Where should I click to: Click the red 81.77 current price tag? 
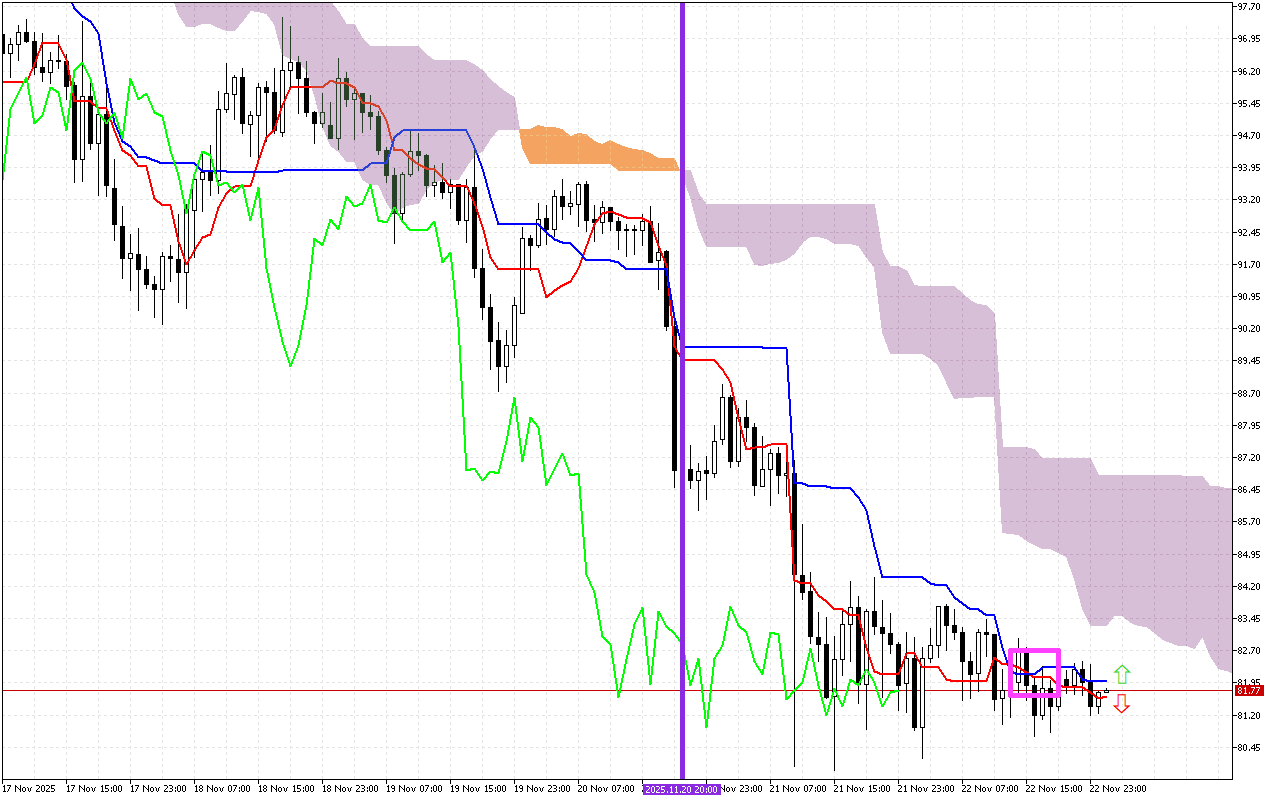point(1248,691)
